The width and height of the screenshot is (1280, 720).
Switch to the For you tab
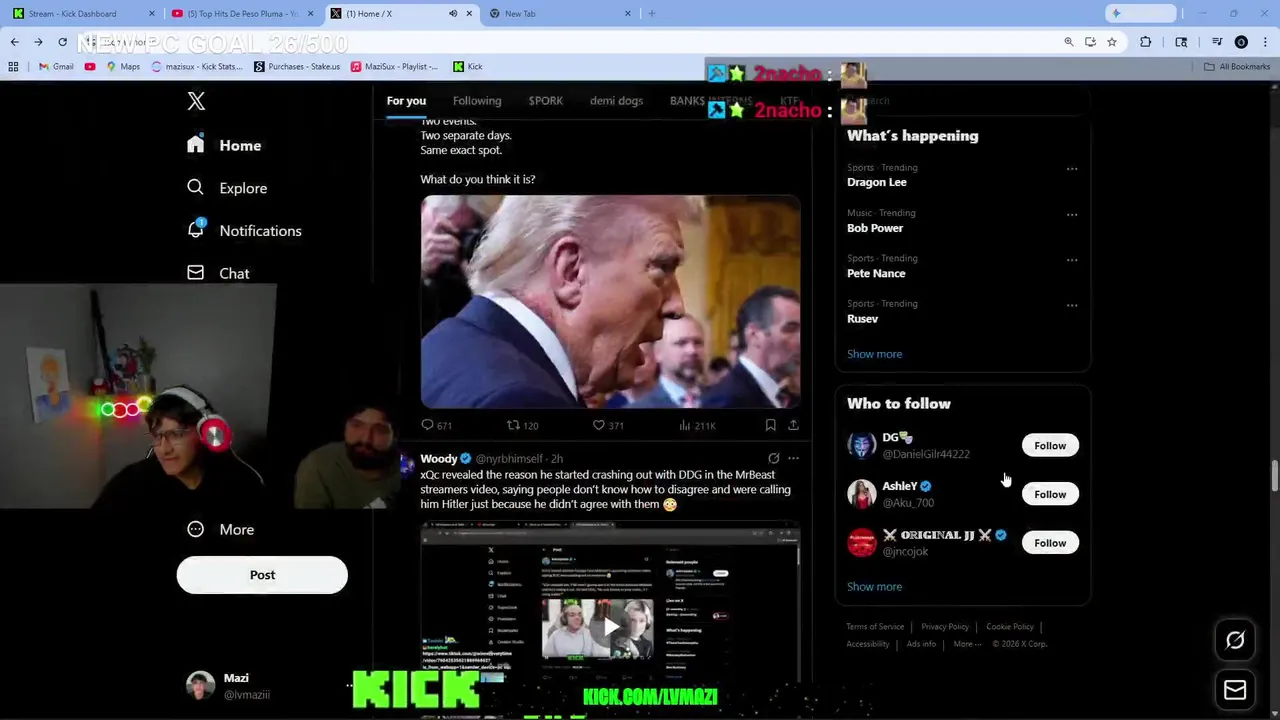coord(406,100)
